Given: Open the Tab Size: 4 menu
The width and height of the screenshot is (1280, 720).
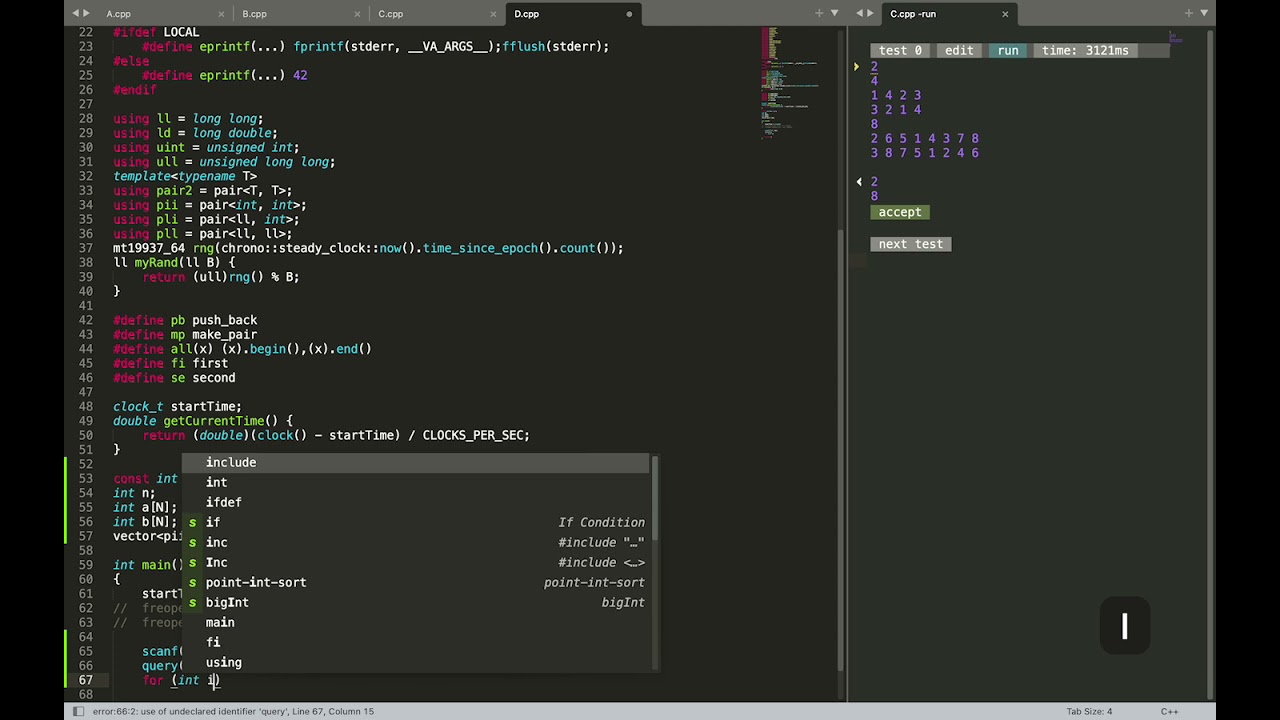Looking at the screenshot, I should (x=1089, y=711).
